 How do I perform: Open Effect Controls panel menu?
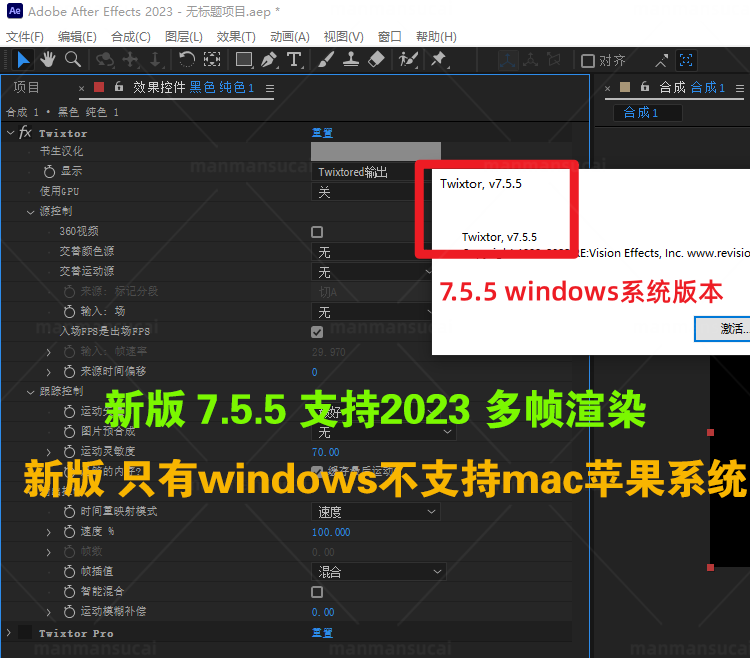270,88
